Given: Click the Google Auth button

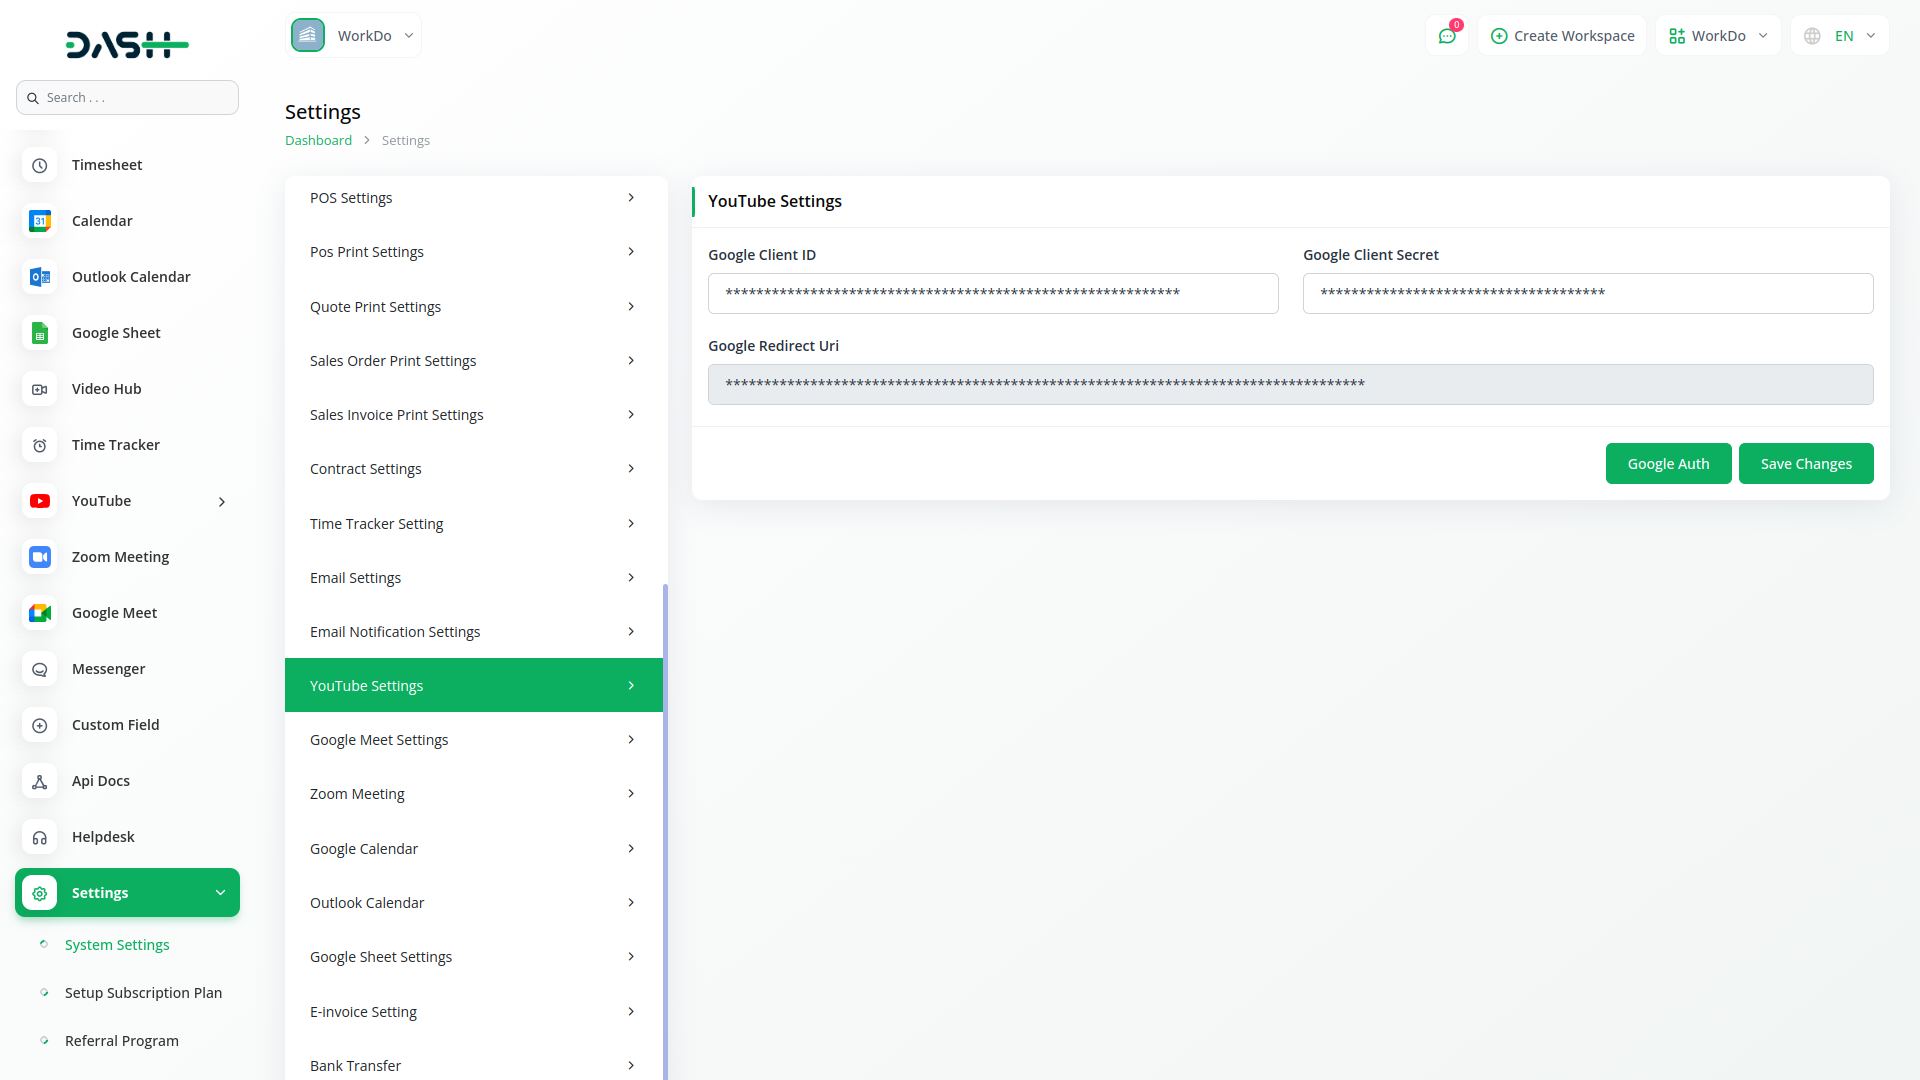Looking at the screenshot, I should pos(1668,464).
